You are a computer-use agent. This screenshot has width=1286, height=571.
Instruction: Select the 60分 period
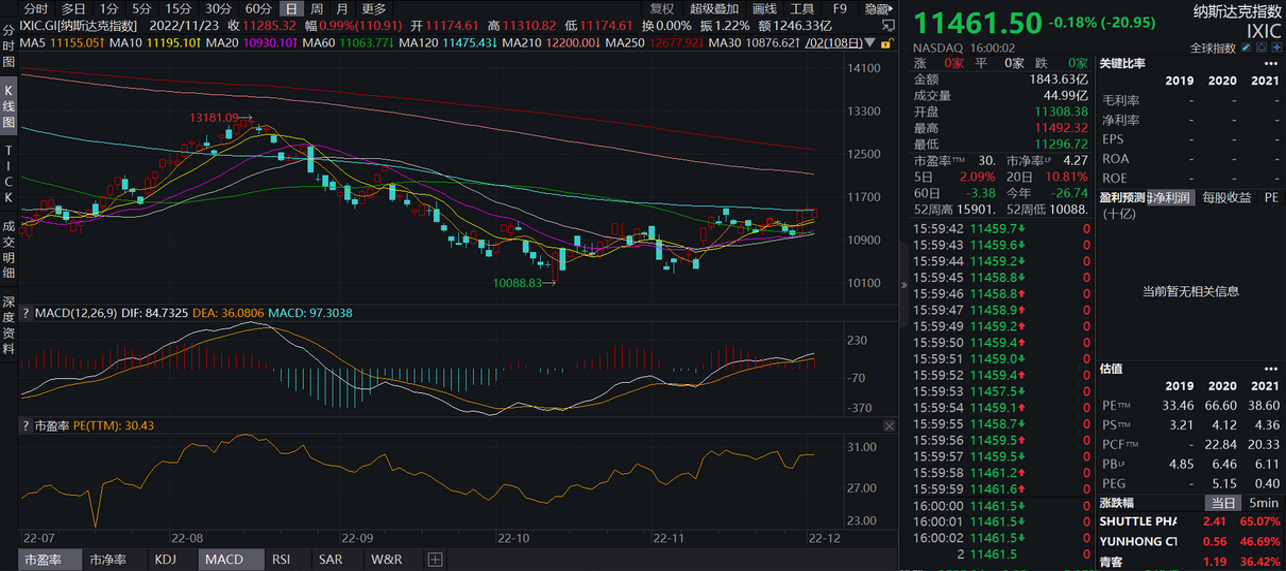tap(258, 9)
